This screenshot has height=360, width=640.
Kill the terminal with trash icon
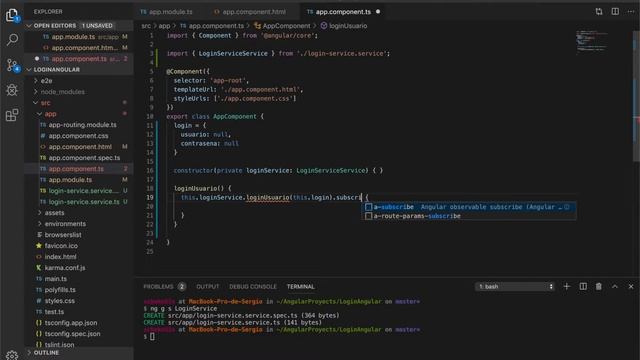pyautogui.click(x=598, y=287)
